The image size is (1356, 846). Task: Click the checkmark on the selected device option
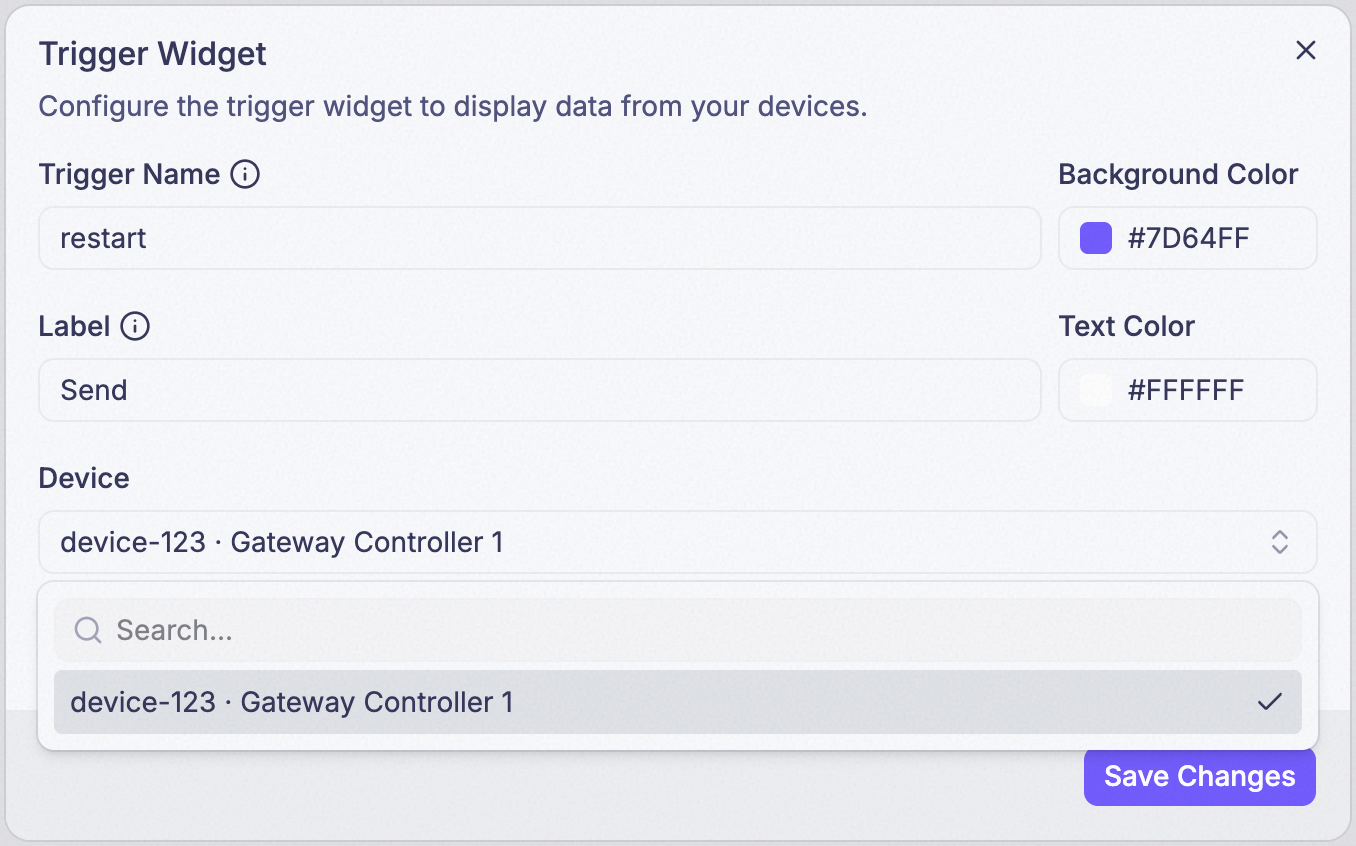[1269, 702]
